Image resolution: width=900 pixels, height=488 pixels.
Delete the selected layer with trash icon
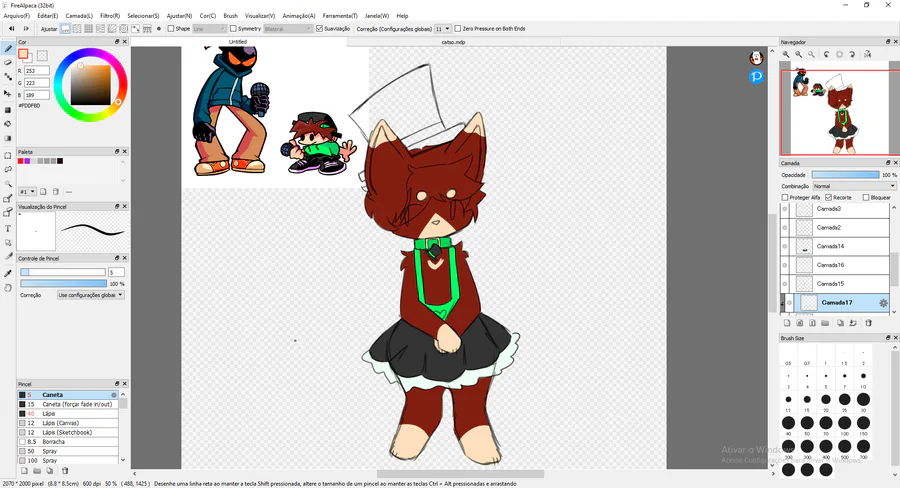tap(868, 323)
